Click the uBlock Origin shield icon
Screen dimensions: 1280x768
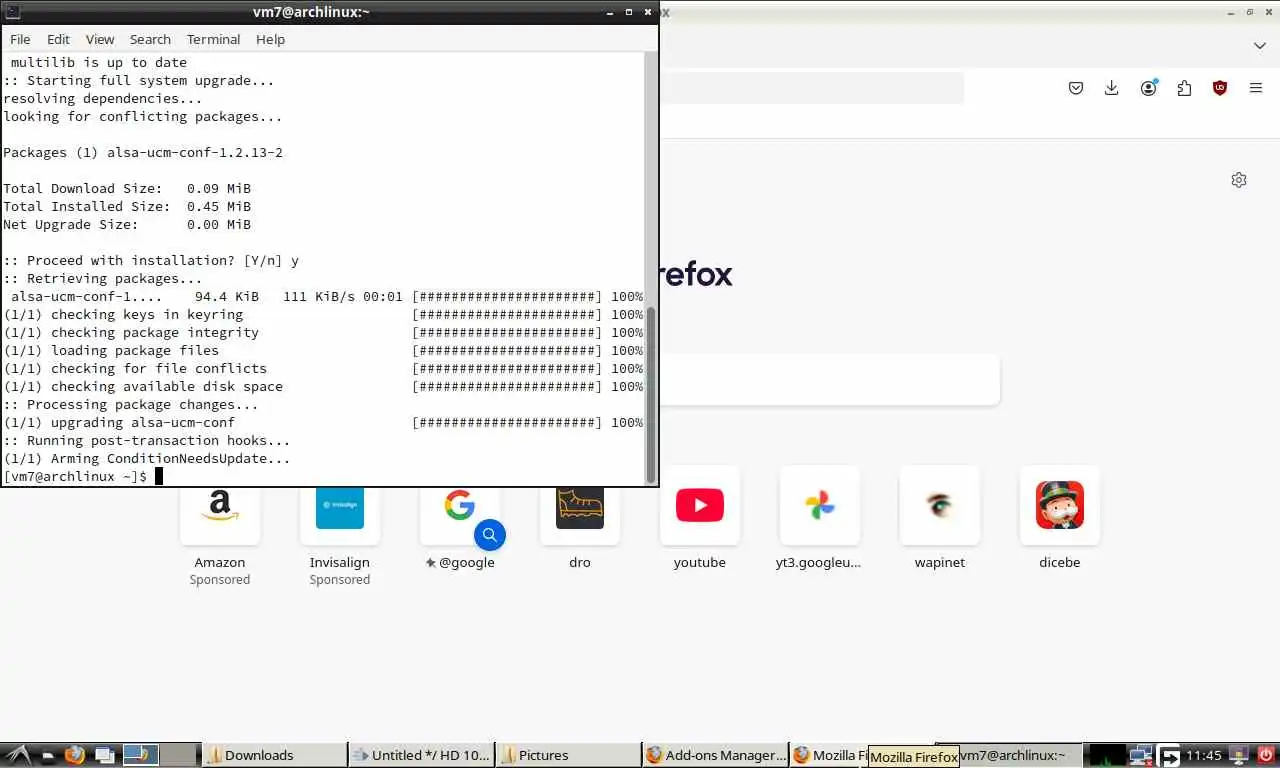pyautogui.click(x=1220, y=88)
